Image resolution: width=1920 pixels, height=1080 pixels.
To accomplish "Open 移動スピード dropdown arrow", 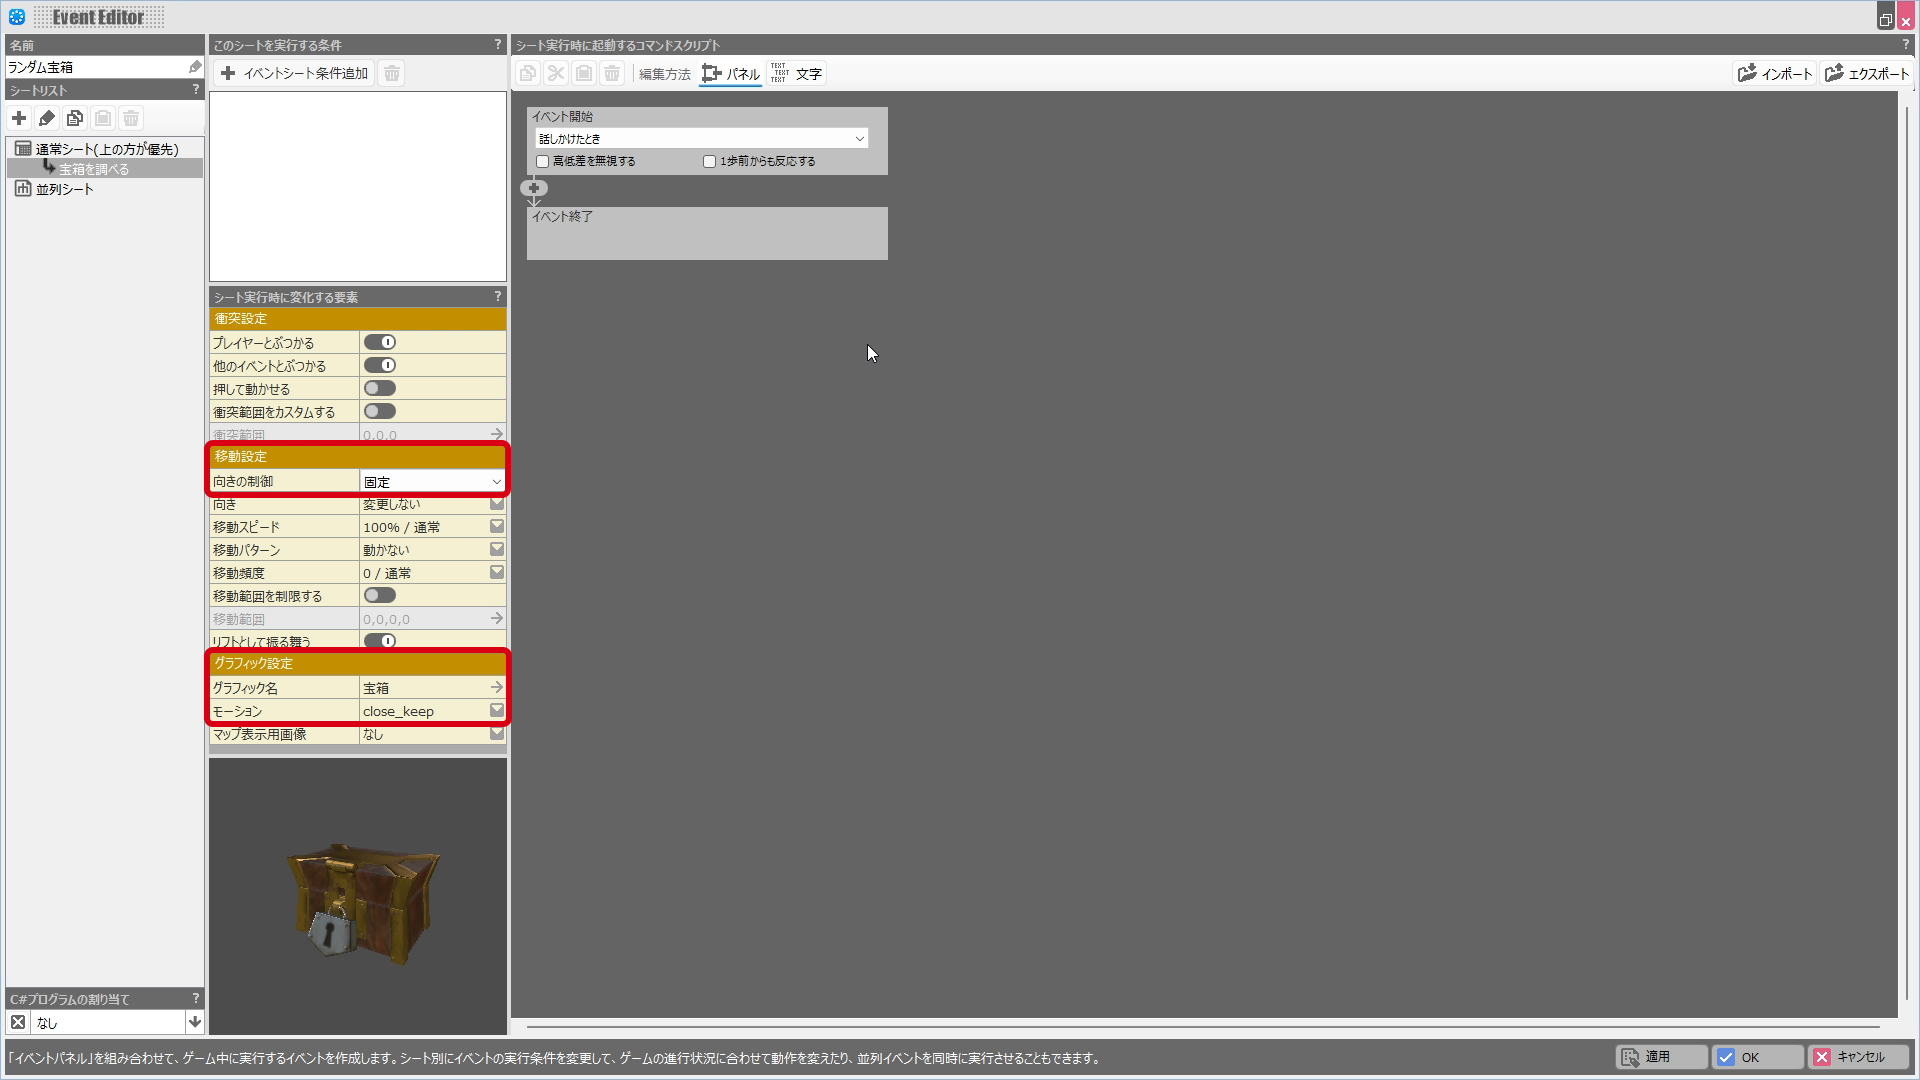I will point(497,526).
